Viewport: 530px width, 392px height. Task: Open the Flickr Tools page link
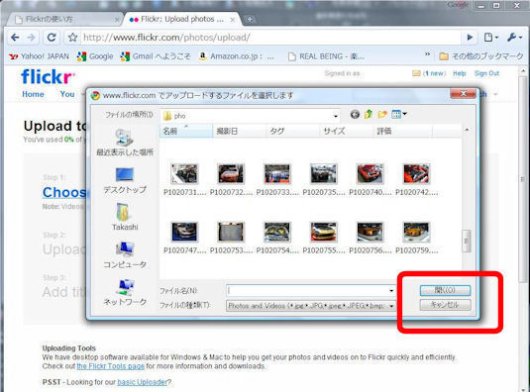(111, 366)
